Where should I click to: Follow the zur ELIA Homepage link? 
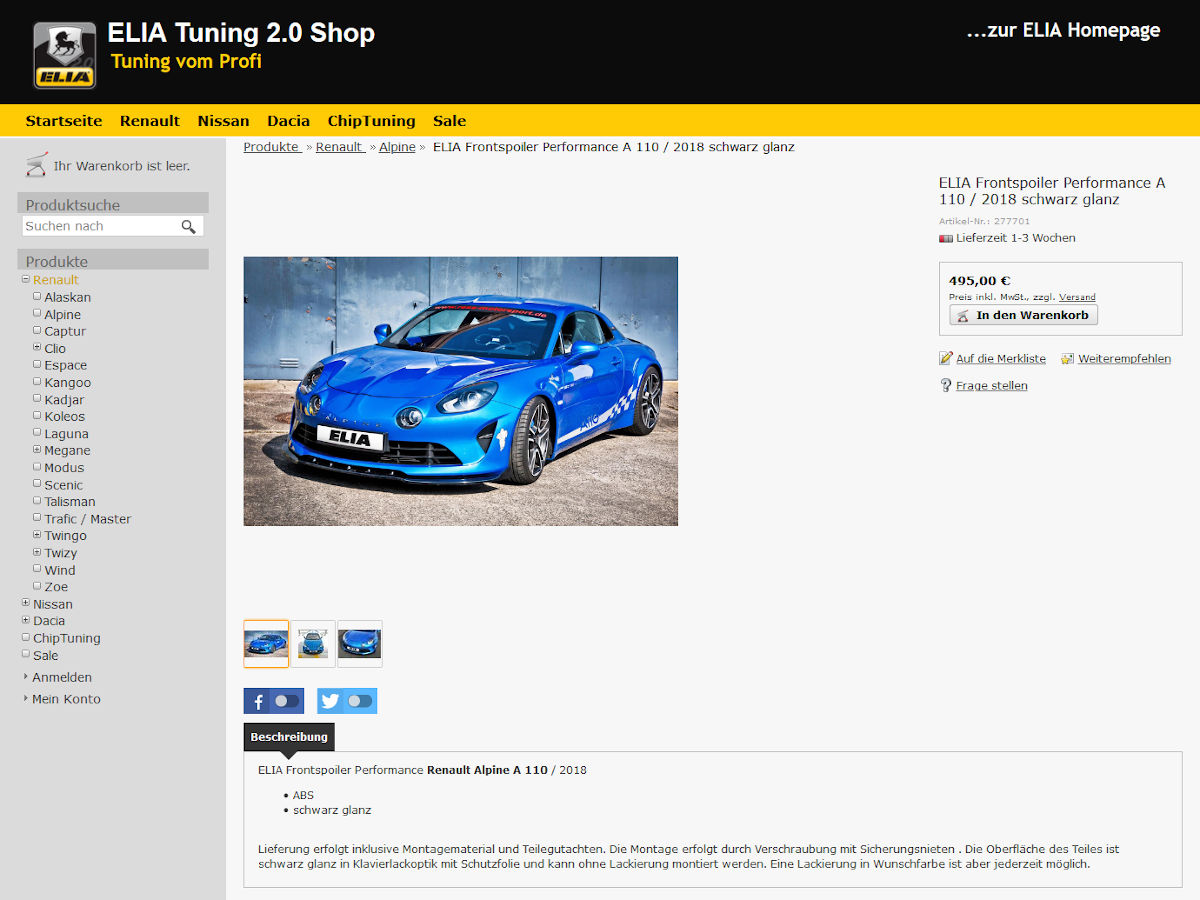(1063, 31)
